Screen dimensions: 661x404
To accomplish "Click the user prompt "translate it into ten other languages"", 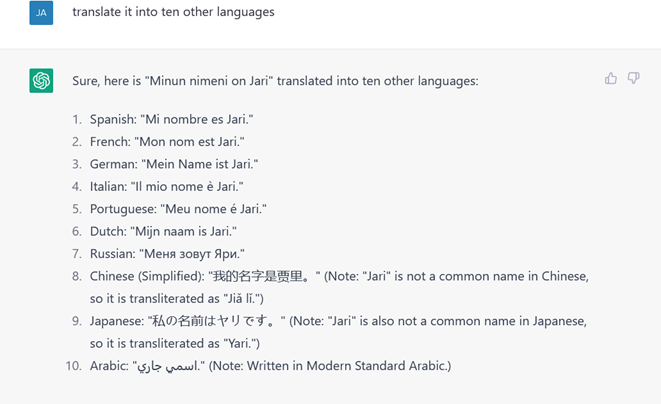I will coord(173,12).
